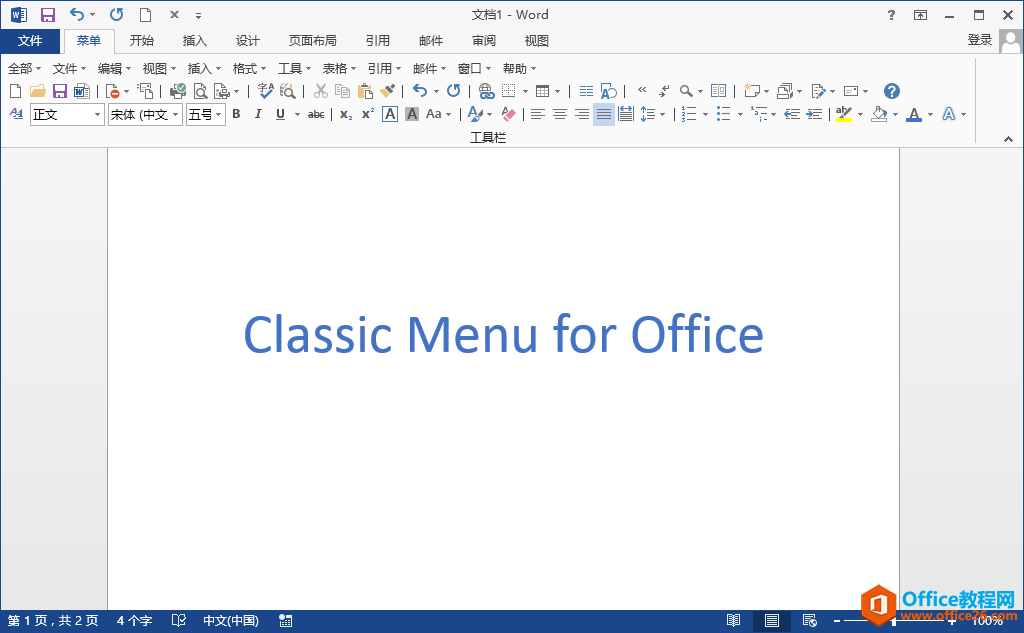Click the insert table grid icon
This screenshot has height=633, width=1024.
[x=542, y=91]
